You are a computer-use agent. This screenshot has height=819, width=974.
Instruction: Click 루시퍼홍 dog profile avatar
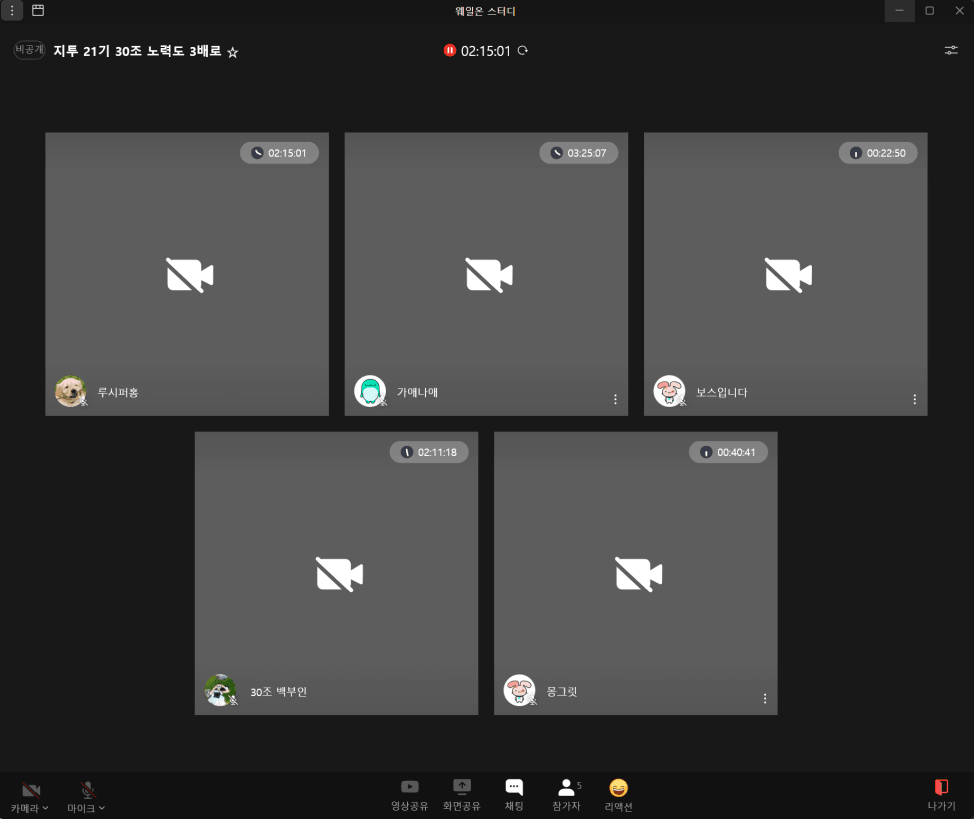pyautogui.click(x=71, y=391)
